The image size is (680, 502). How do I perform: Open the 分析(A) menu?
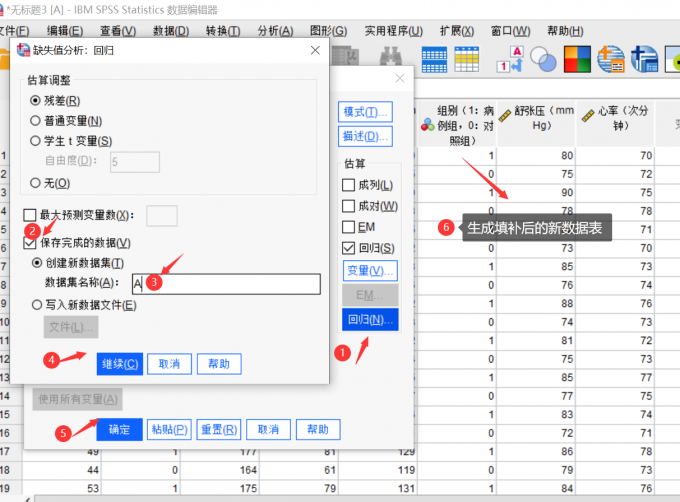[x=275, y=31]
